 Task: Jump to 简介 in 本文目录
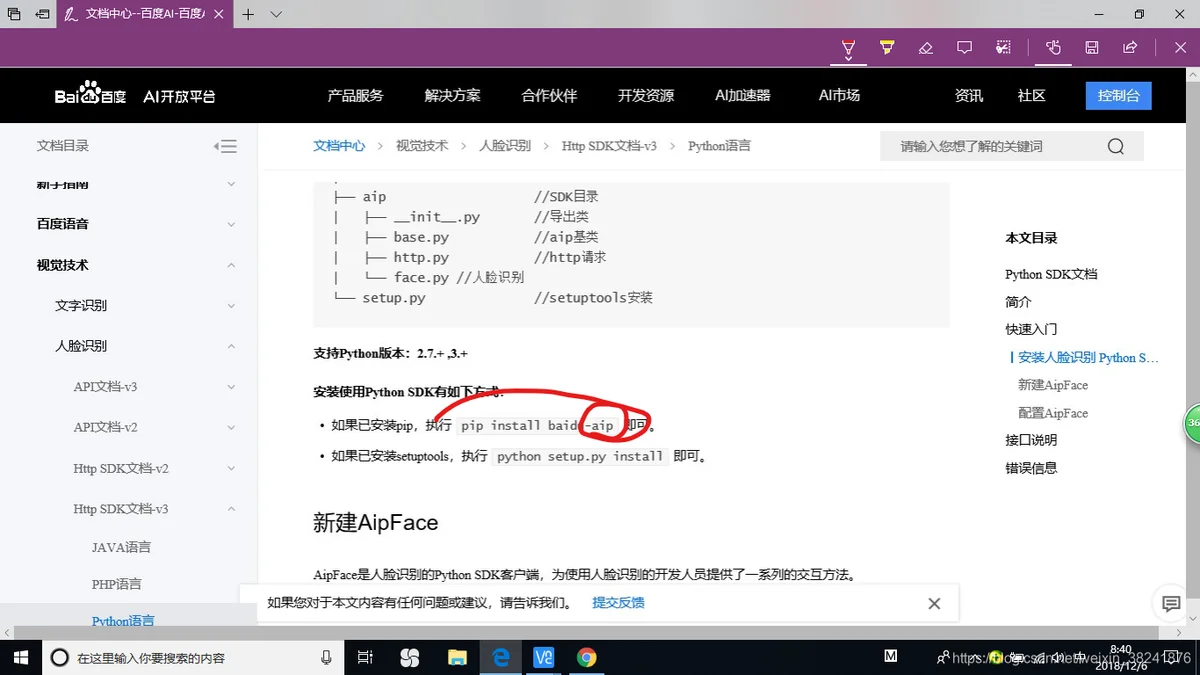1018,302
